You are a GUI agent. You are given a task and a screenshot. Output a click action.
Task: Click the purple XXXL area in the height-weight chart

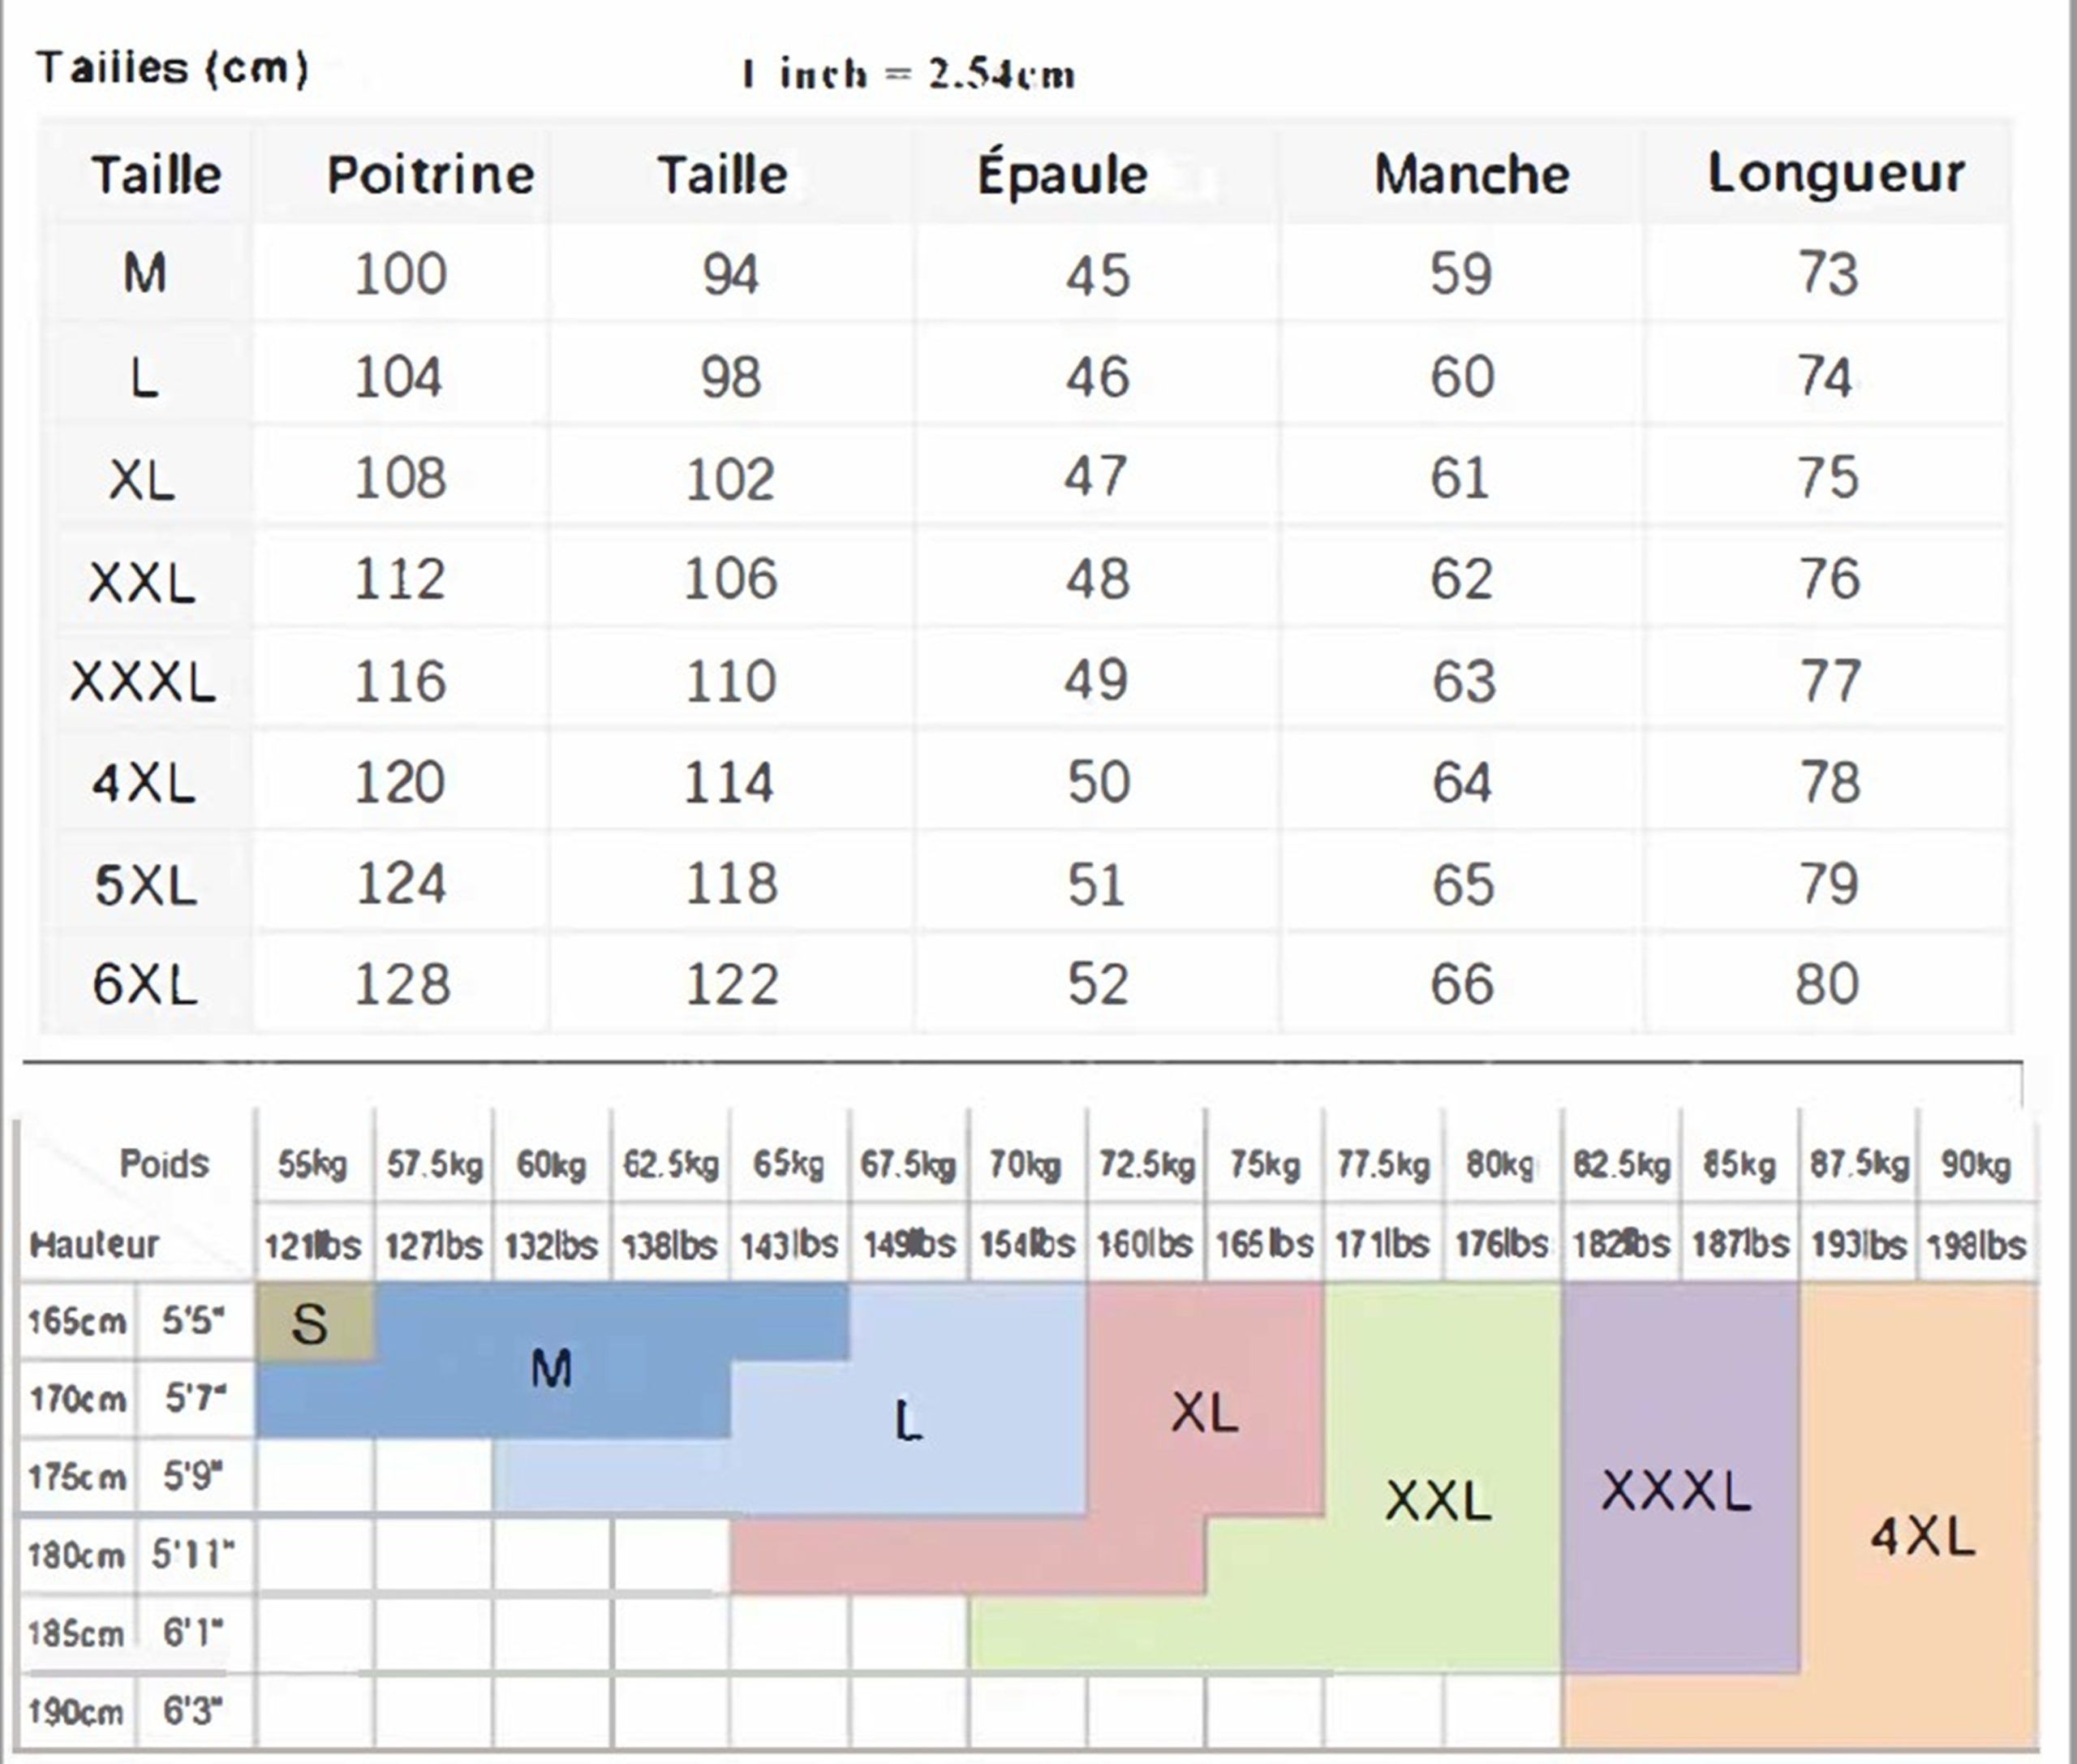(x=1676, y=1492)
